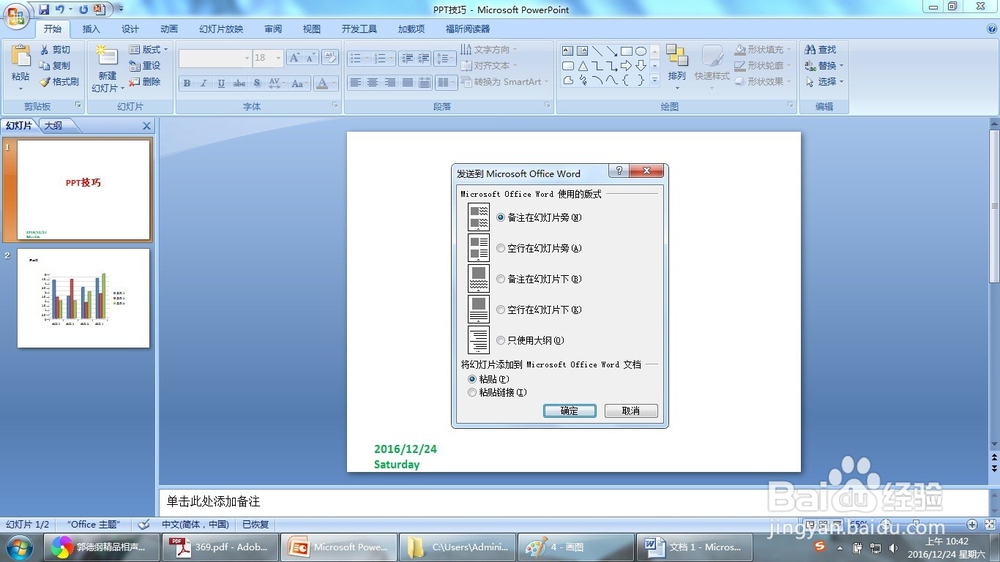The image size is (1000, 562).
Task: Open the font size 18 dropdown
Action: coord(278,58)
